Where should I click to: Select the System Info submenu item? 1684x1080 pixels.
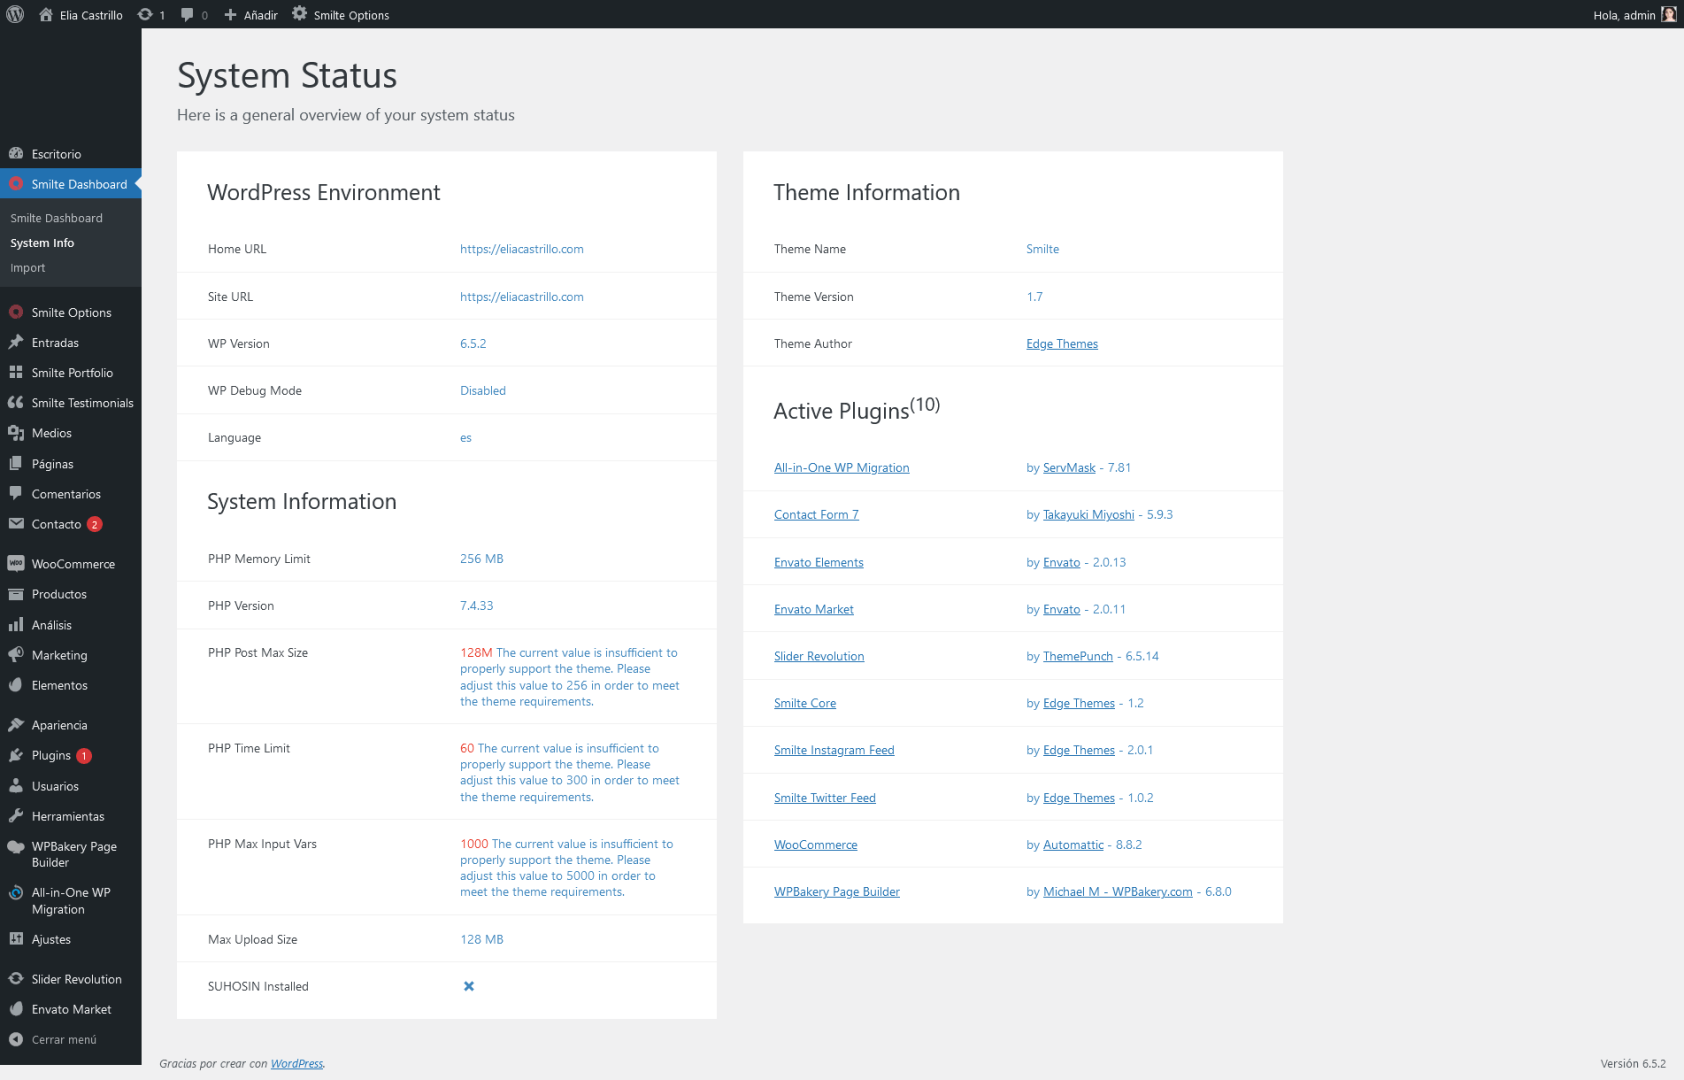point(42,243)
